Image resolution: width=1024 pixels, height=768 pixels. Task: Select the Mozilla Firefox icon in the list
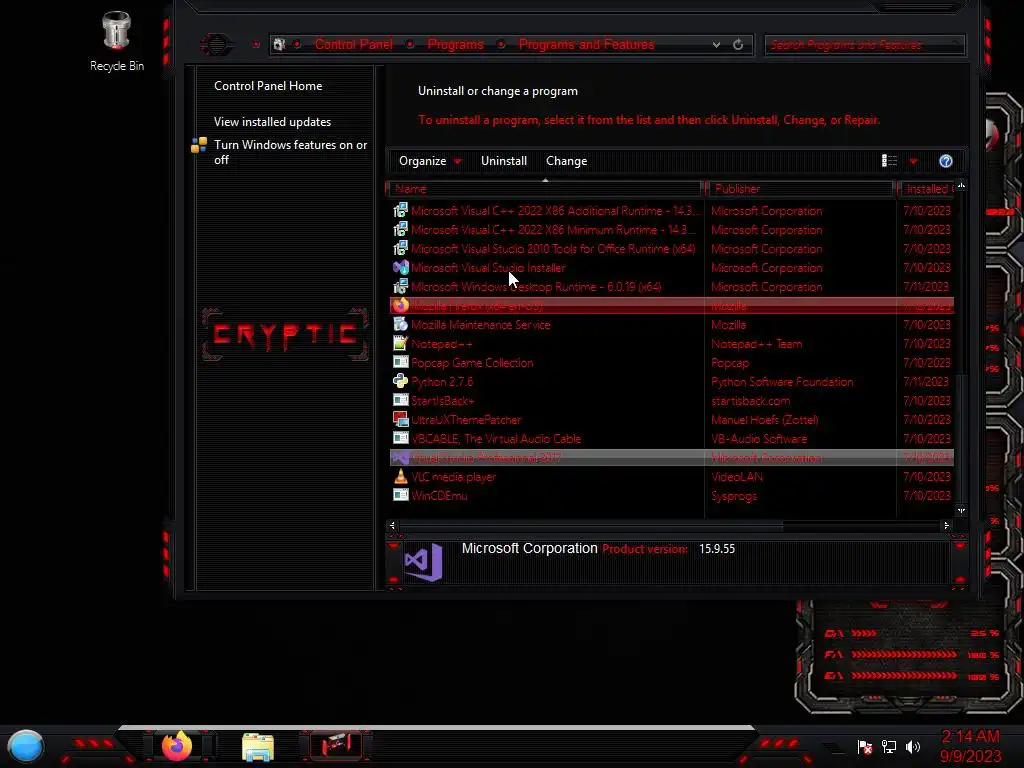pos(400,305)
